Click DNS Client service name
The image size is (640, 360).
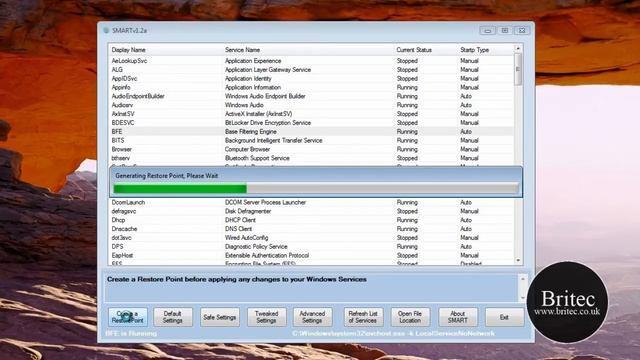pyautogui.click(x=238, y=229)
